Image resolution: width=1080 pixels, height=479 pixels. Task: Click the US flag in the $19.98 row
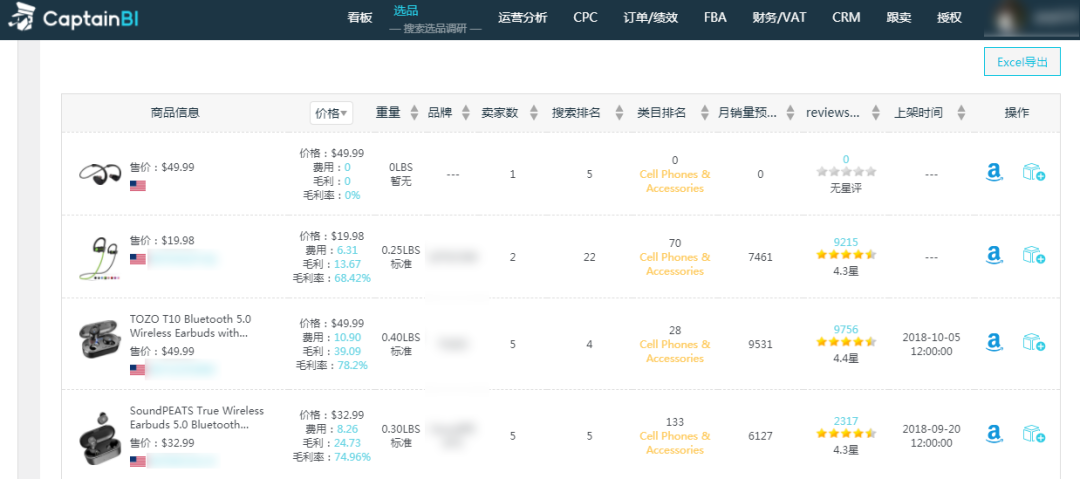coord(138,259)
